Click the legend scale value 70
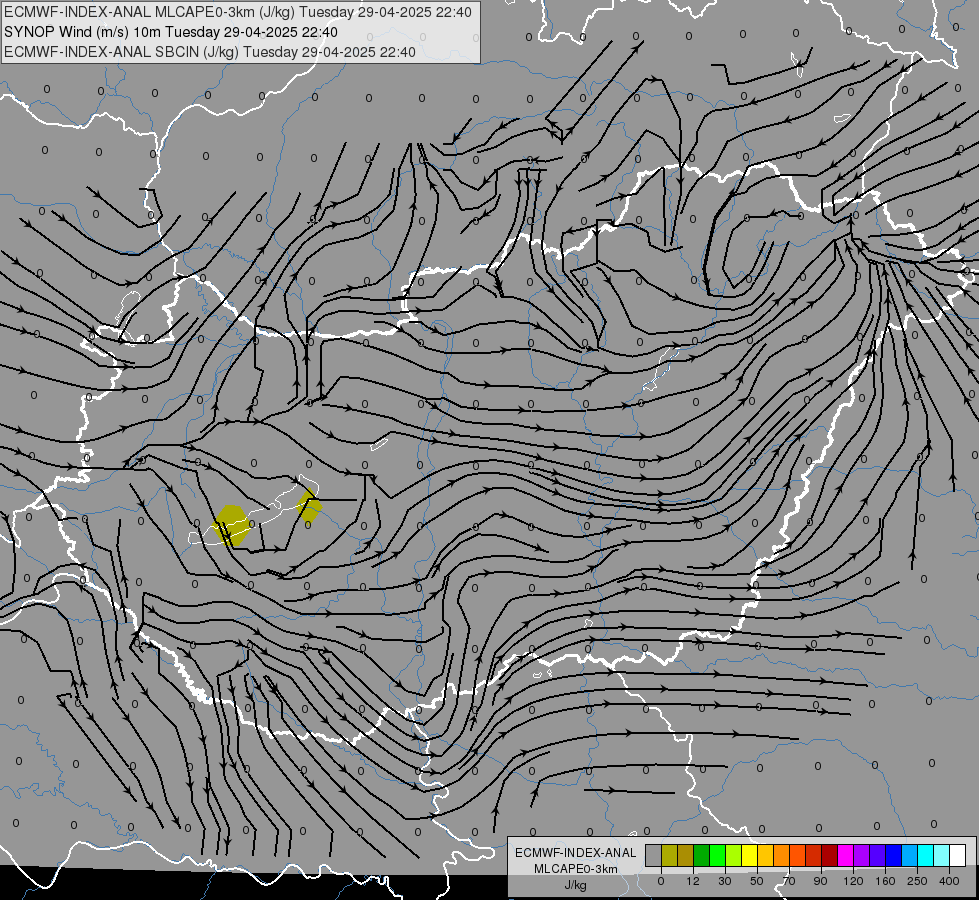This screenshot has width=979, height=900. tap(789, 881)
